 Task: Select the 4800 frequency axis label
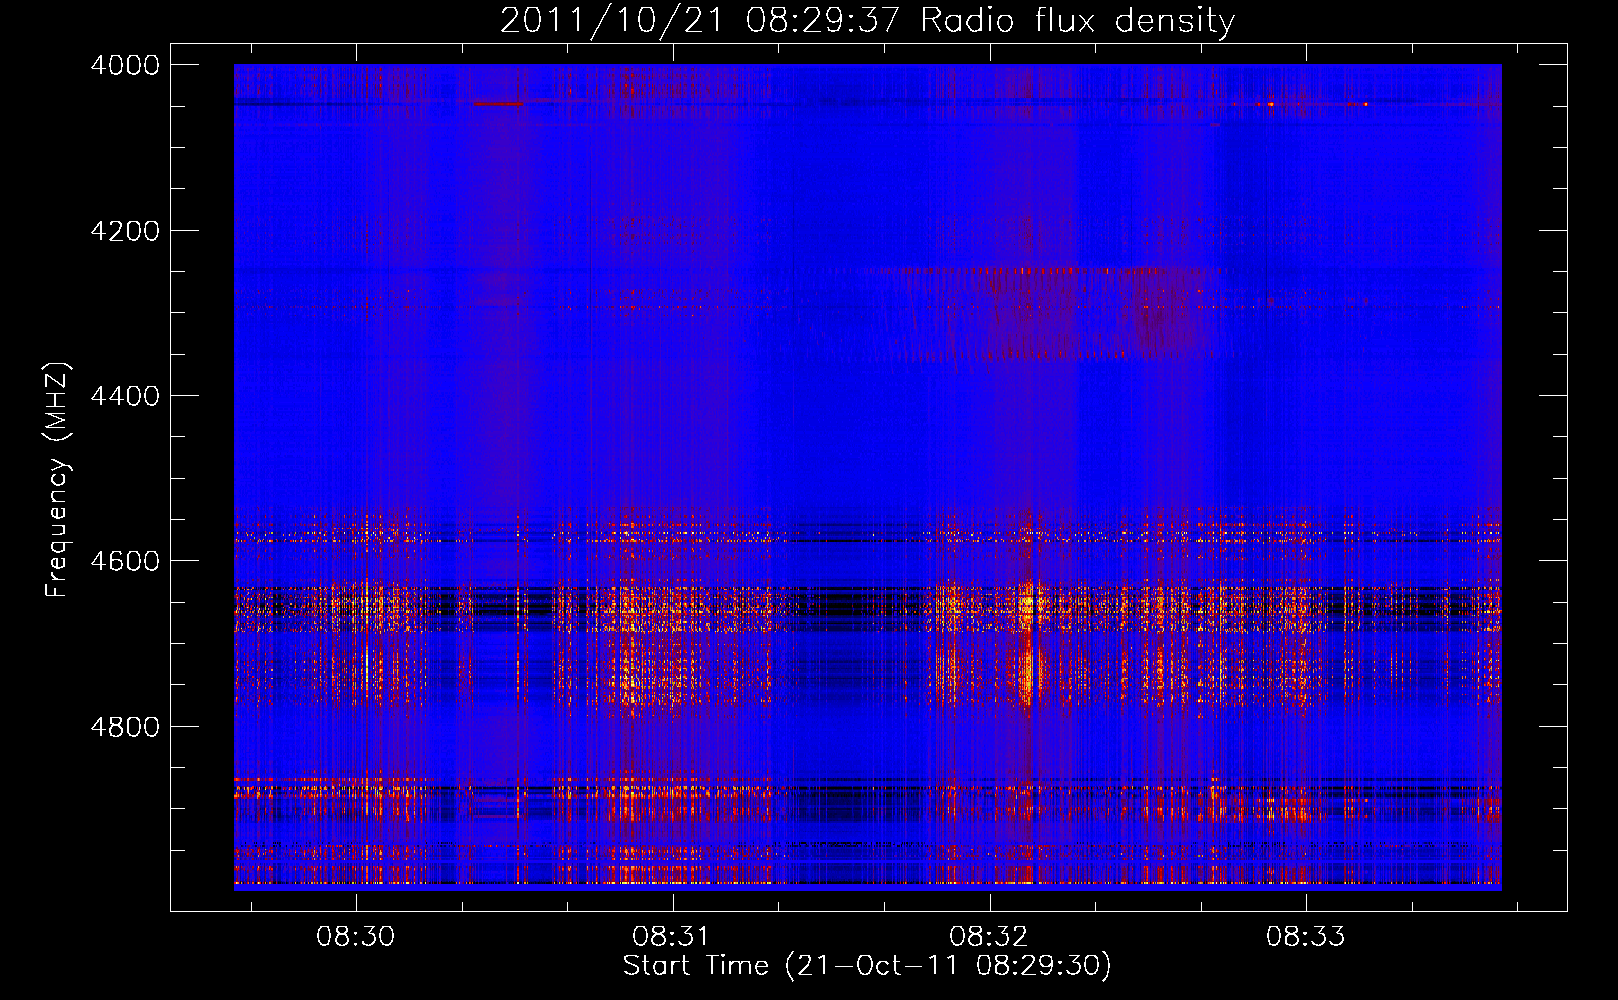124,727
